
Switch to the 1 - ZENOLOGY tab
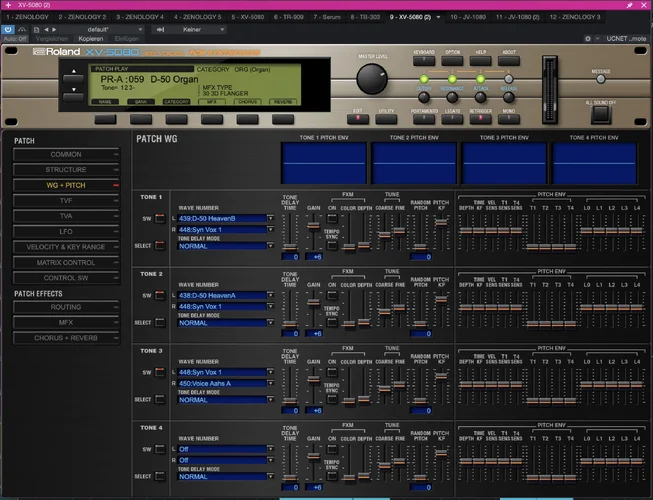pyautogui.click(x=27, y=17)
